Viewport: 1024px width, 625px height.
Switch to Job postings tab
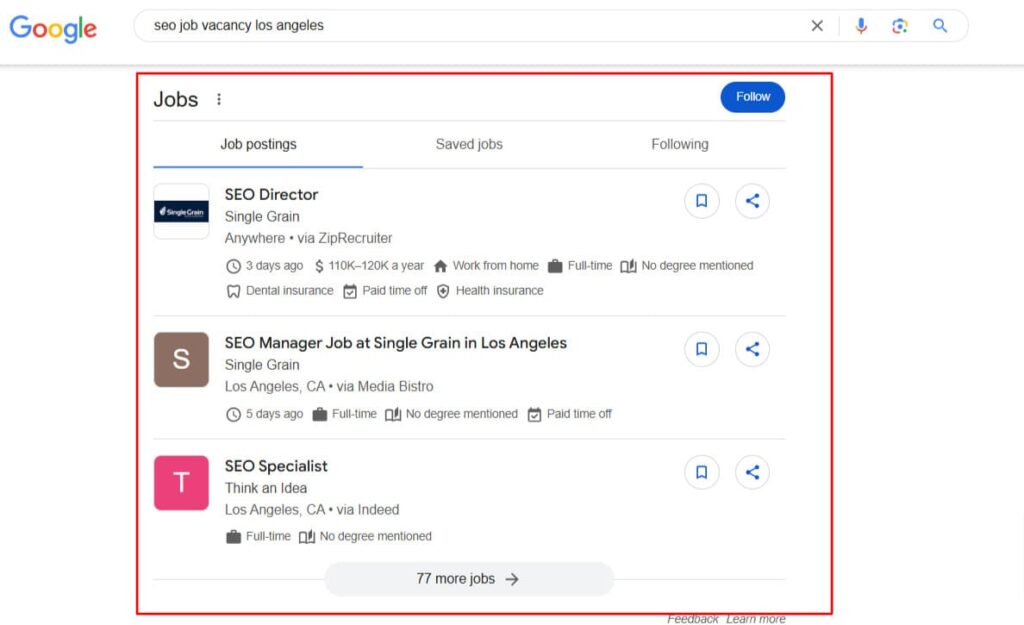click(x=258, y=144)
